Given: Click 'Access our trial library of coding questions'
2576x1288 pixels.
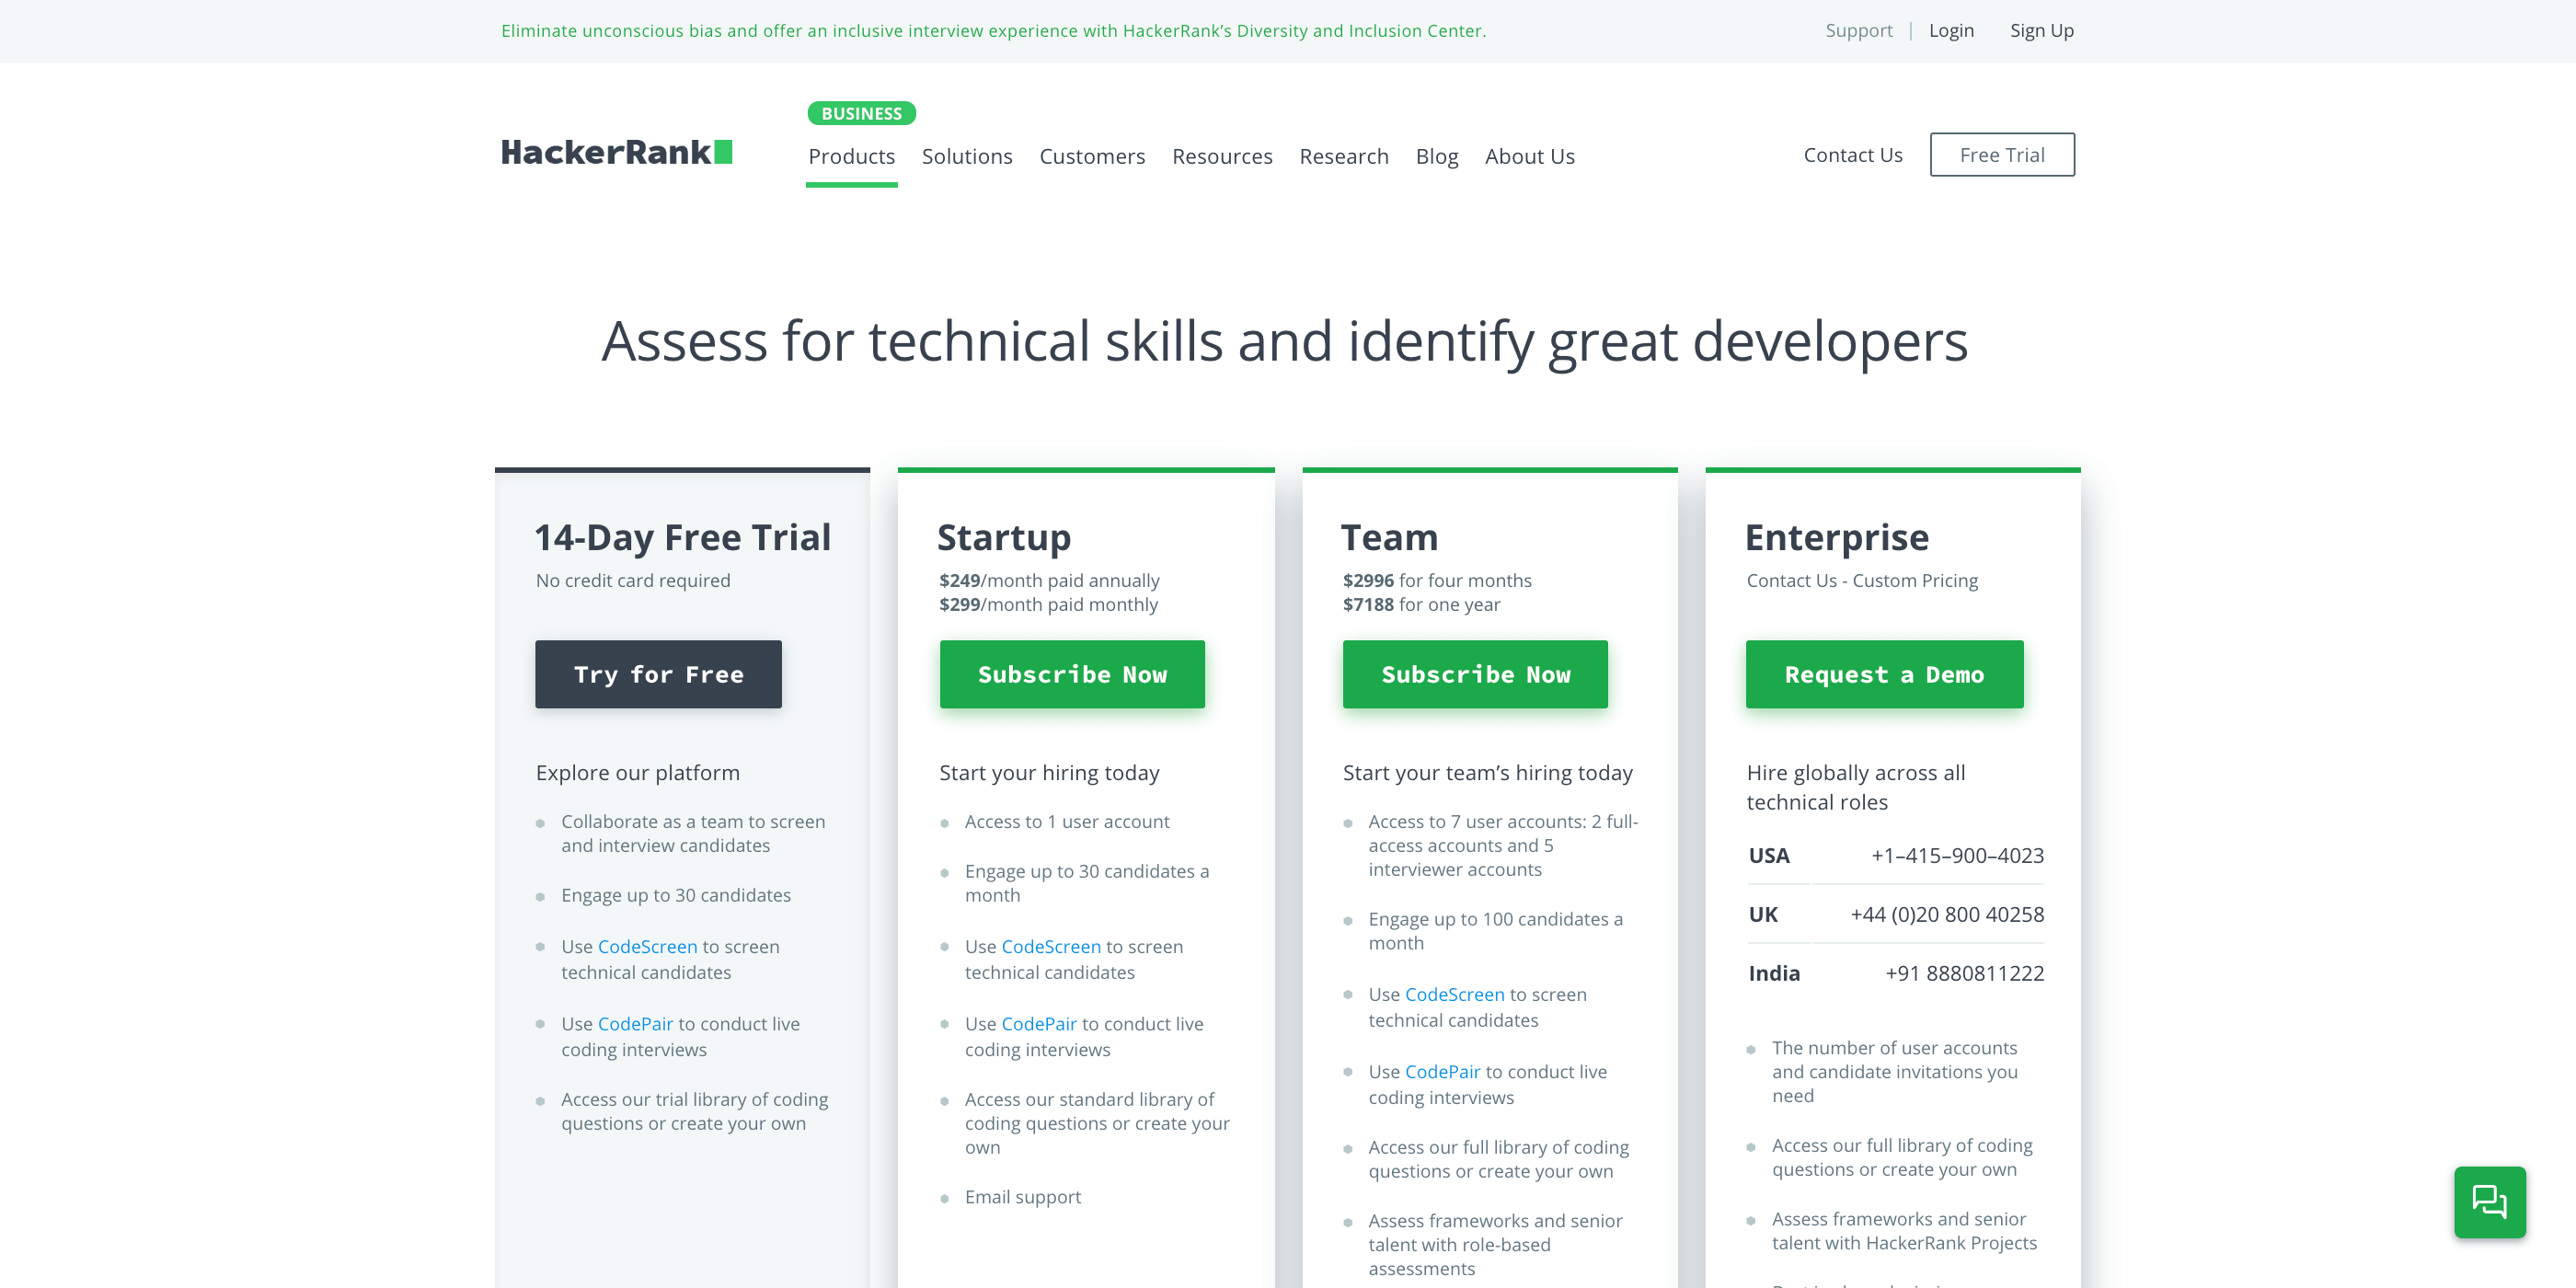Looking at the screenshot, I should (695, 1110).
